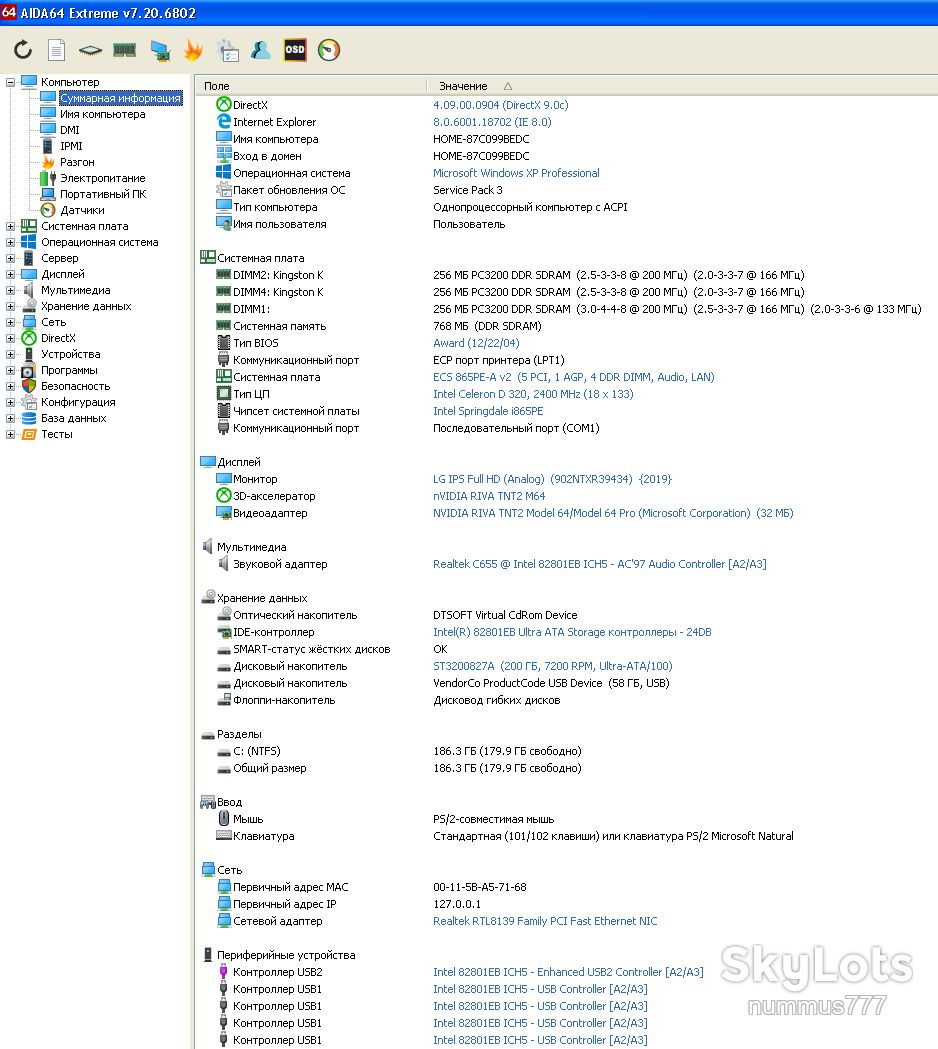
Task: Click the green memory module toolbar icon
Action: pyautogui.click(x=124, y=50)
